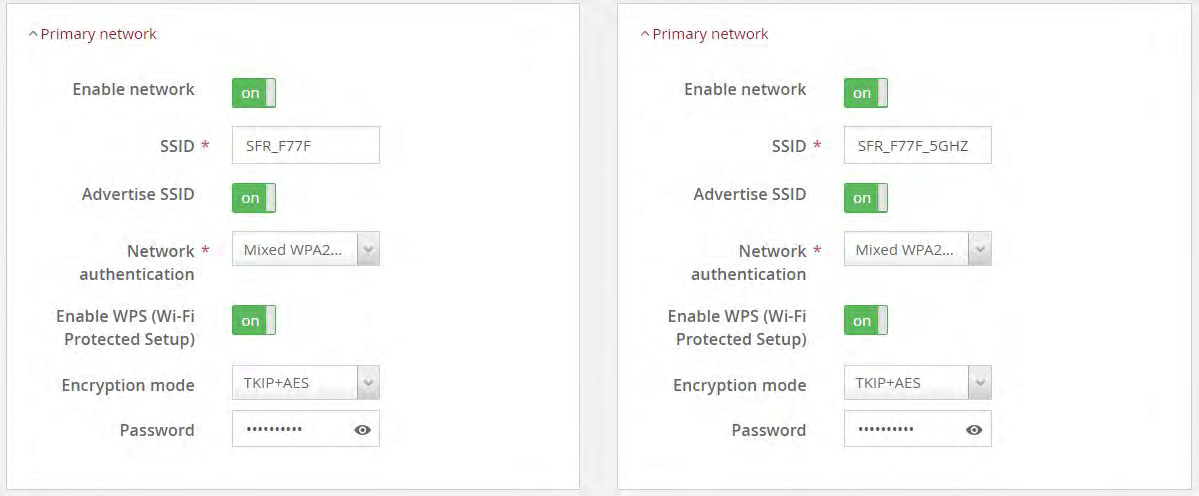Screen dimensions: 1199x496
Task: Turn off Enable network for SFR_F77F_5GHZ
Action: point(866,93)
